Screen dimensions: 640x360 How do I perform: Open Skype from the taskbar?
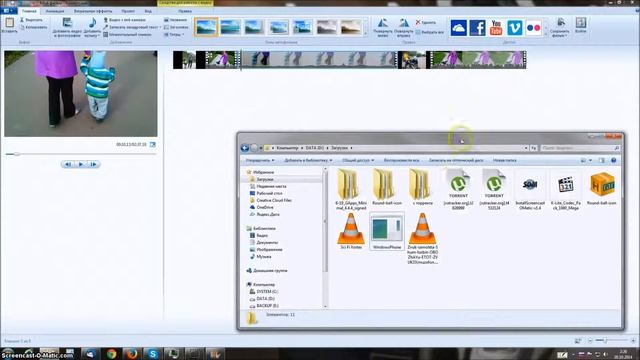click(x=153, y=353)
